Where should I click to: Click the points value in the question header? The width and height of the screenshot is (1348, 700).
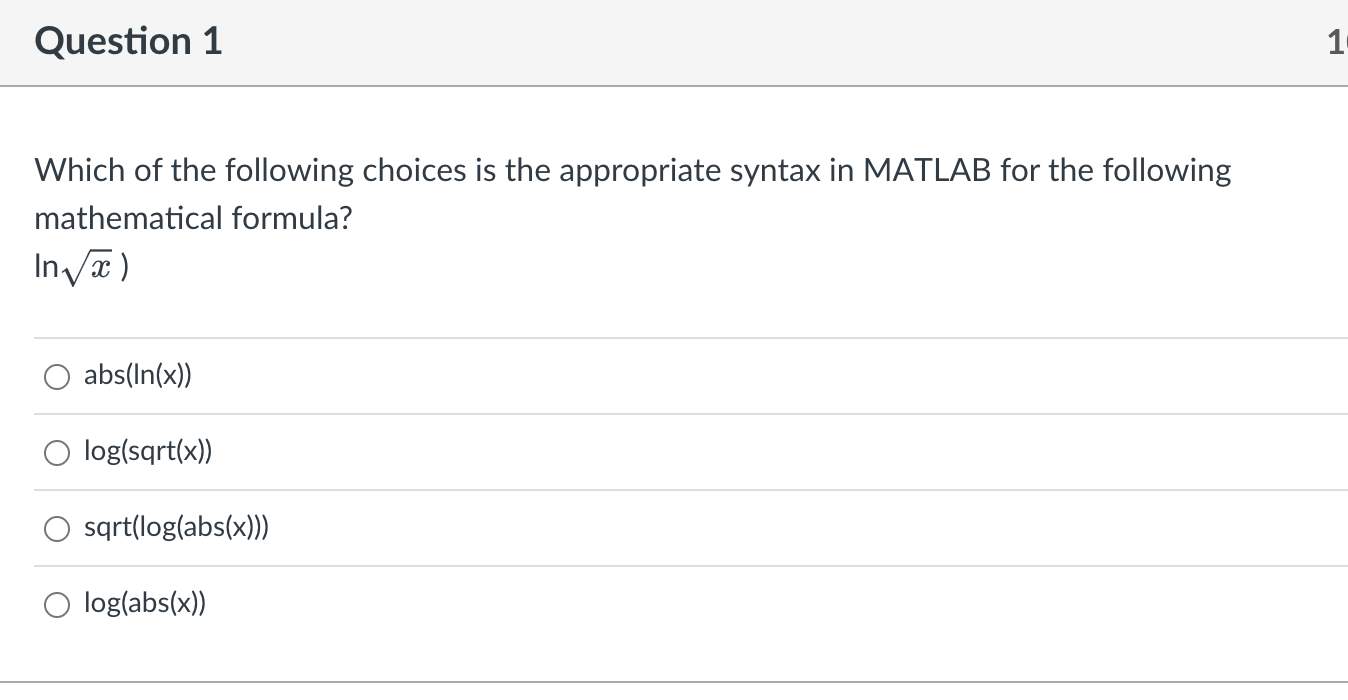point(1337,42)
